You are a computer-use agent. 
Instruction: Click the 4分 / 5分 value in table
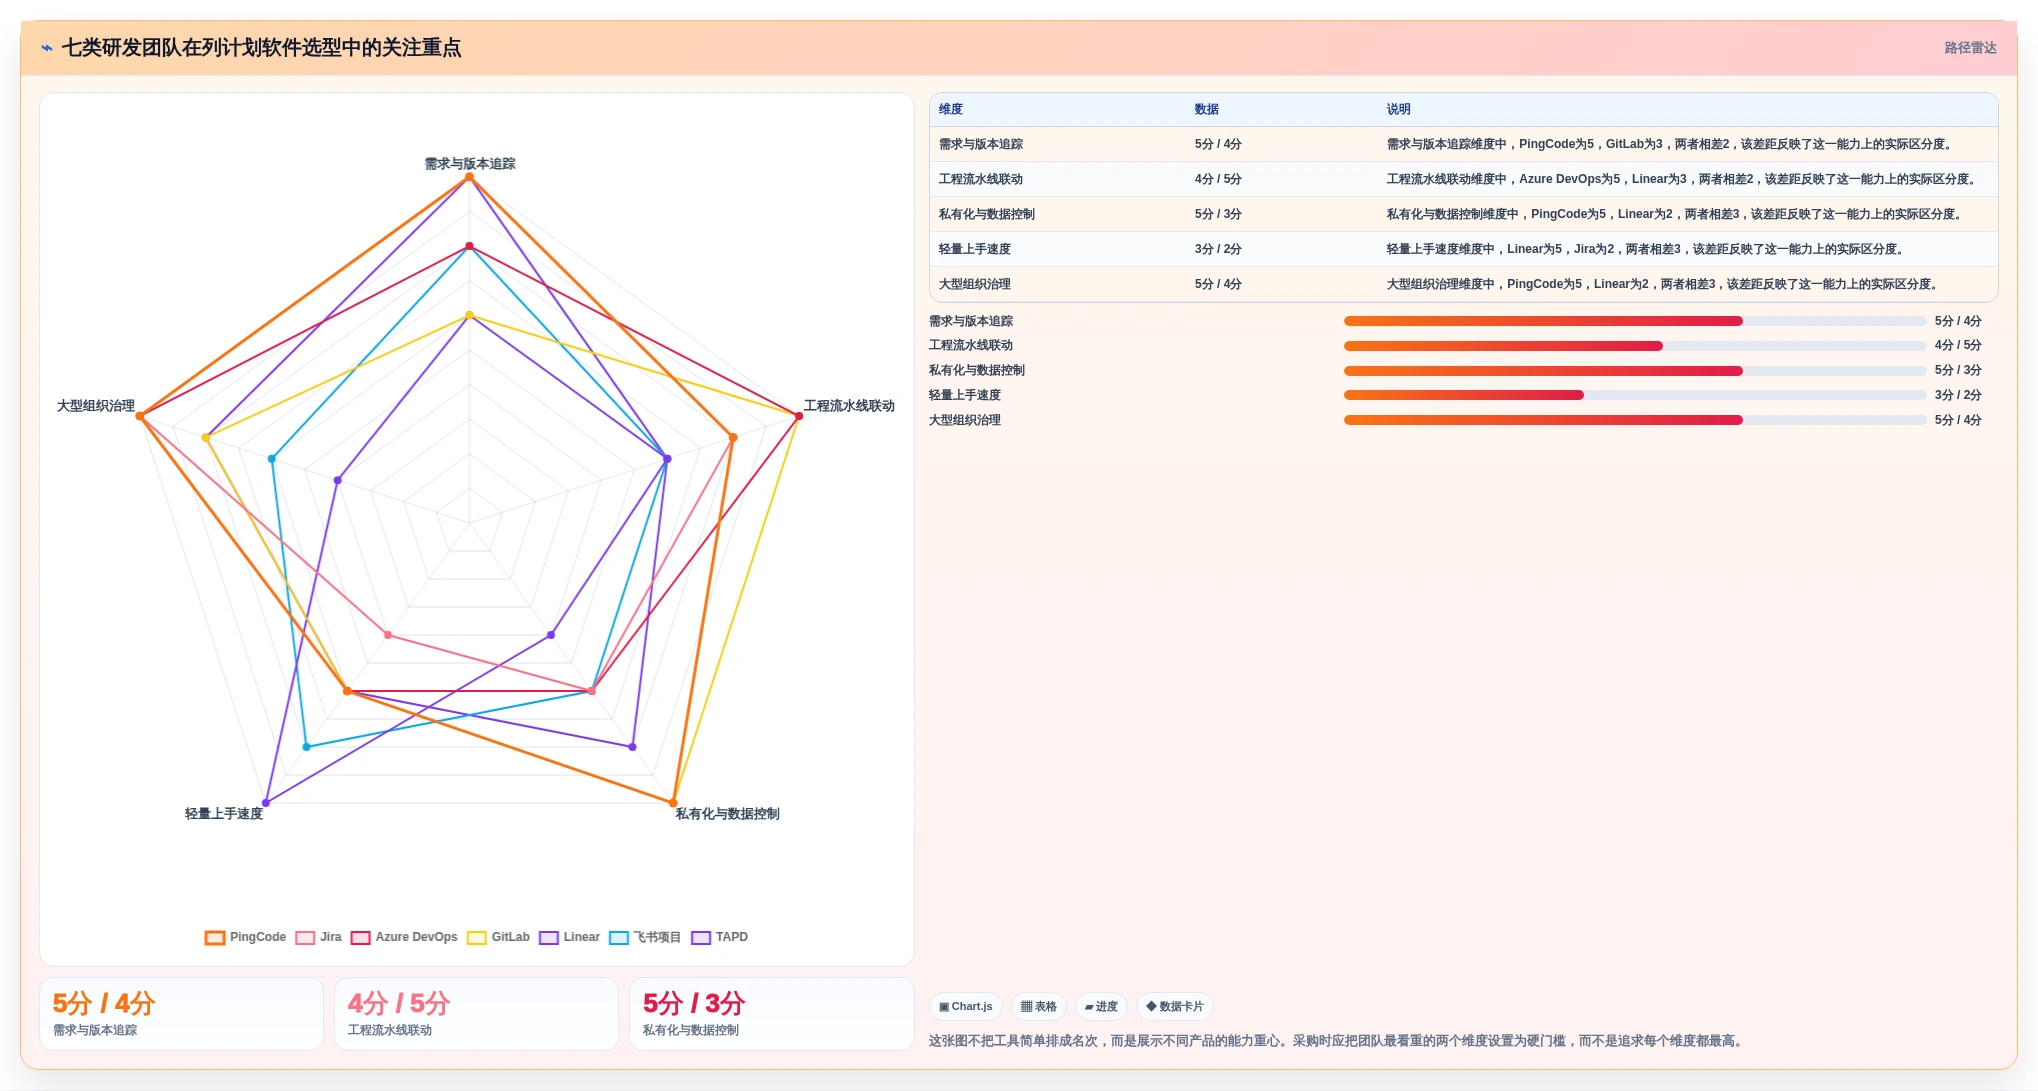coord(1218,179)
